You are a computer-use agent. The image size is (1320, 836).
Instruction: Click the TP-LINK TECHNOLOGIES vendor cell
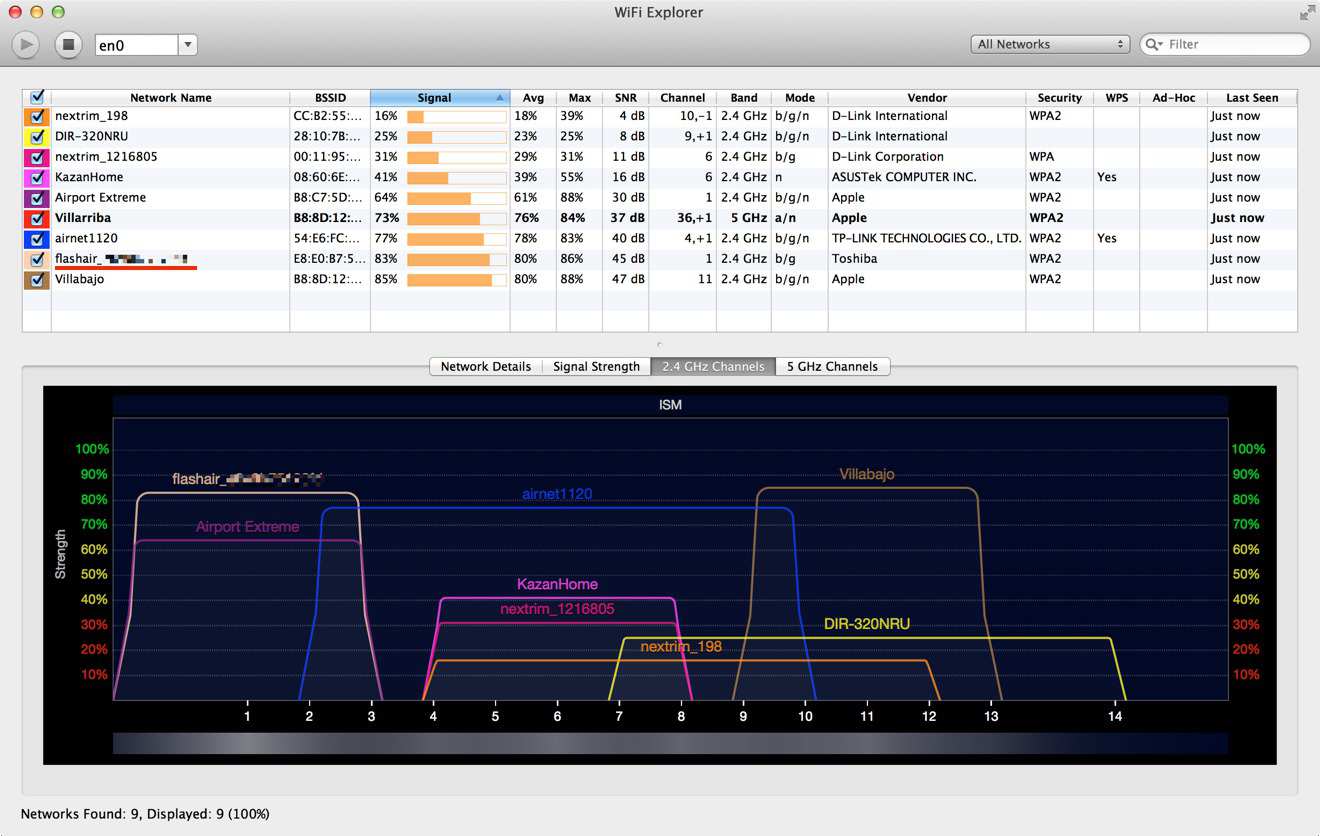(x=927, y=239)
